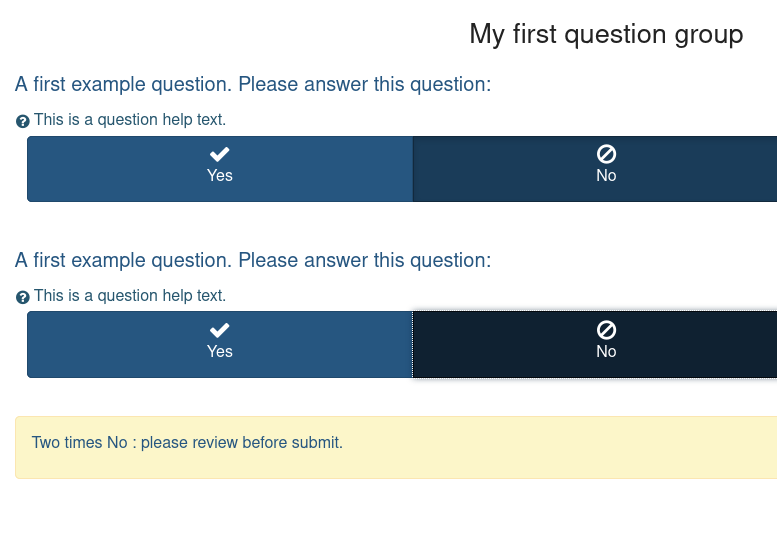Click the ban icon in the first question

pos(606,154)
